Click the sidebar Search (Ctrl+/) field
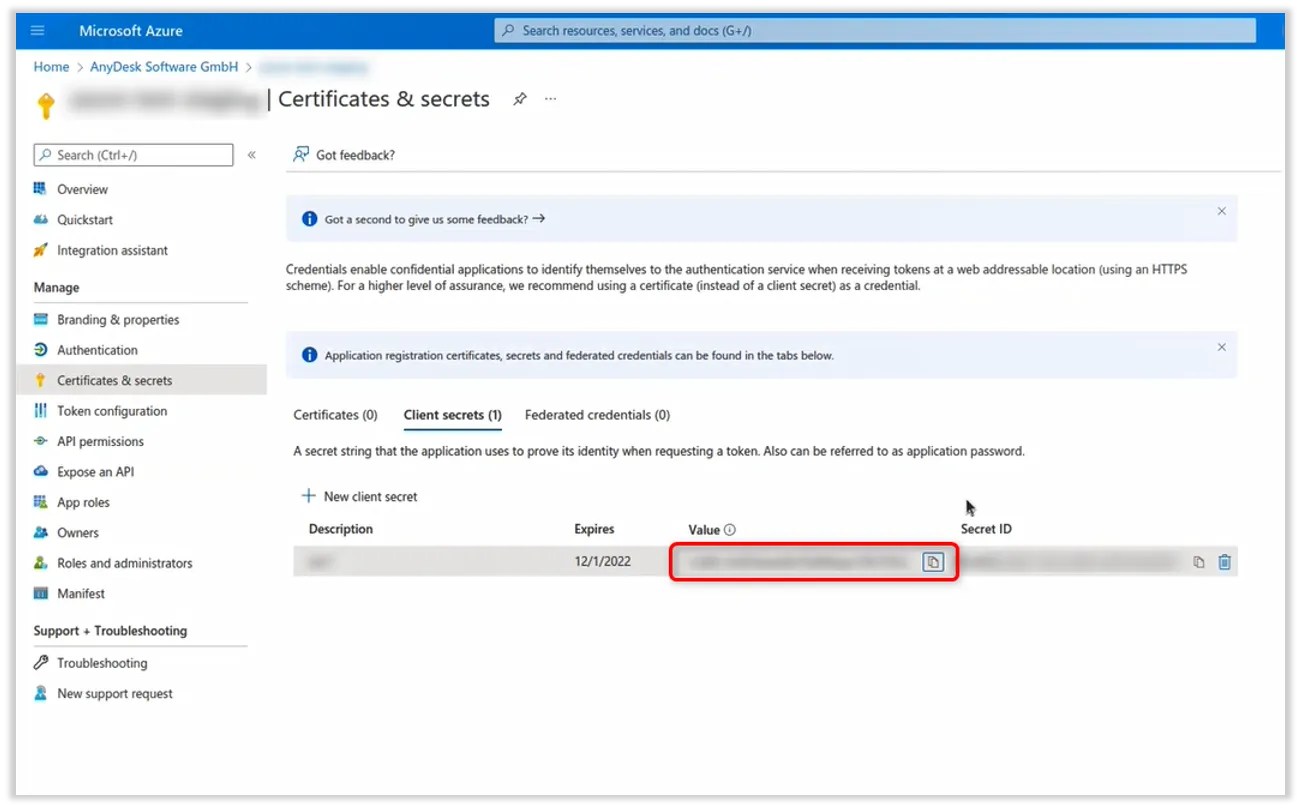Image resolution: width=1300 pixels, height=808 pixels. [134, 155]
